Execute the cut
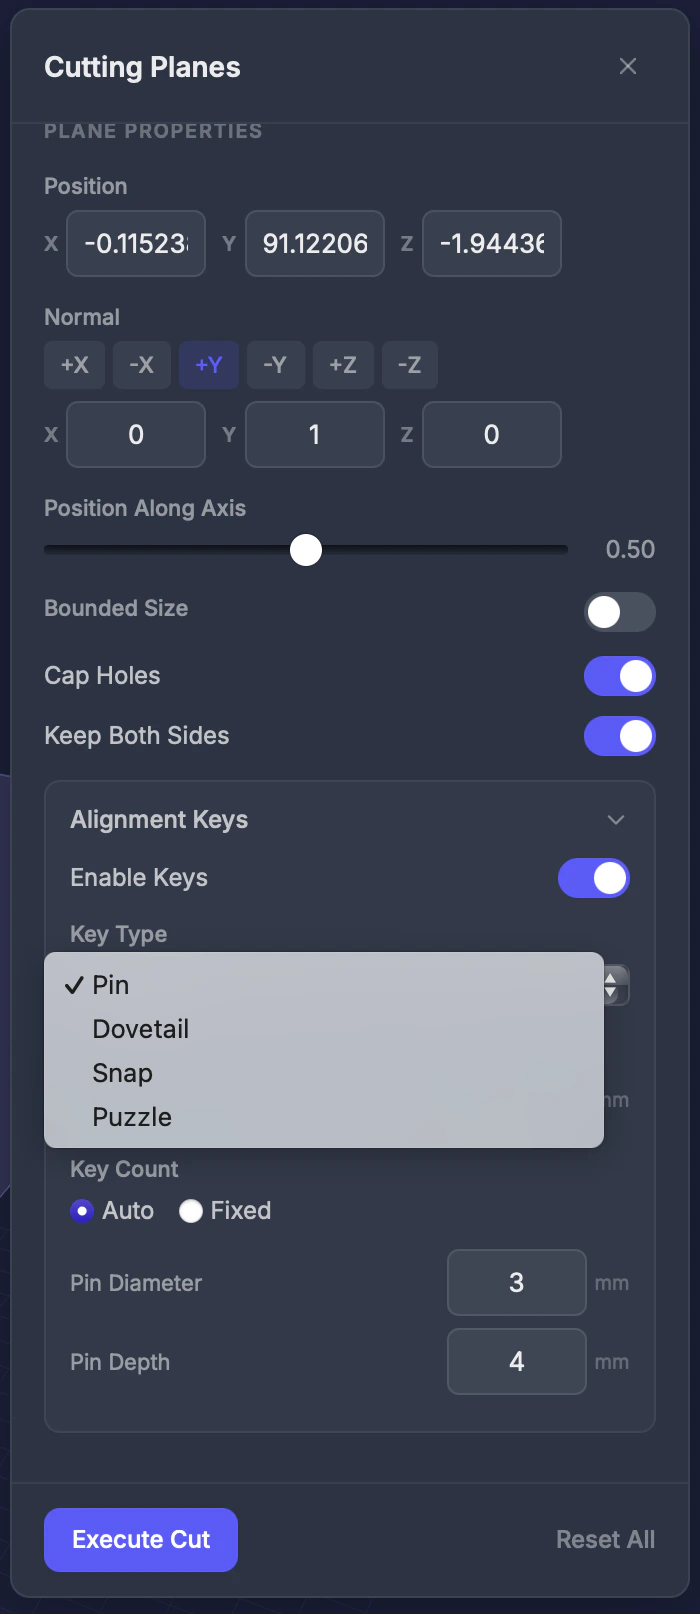 click(x=140, y=1540)
